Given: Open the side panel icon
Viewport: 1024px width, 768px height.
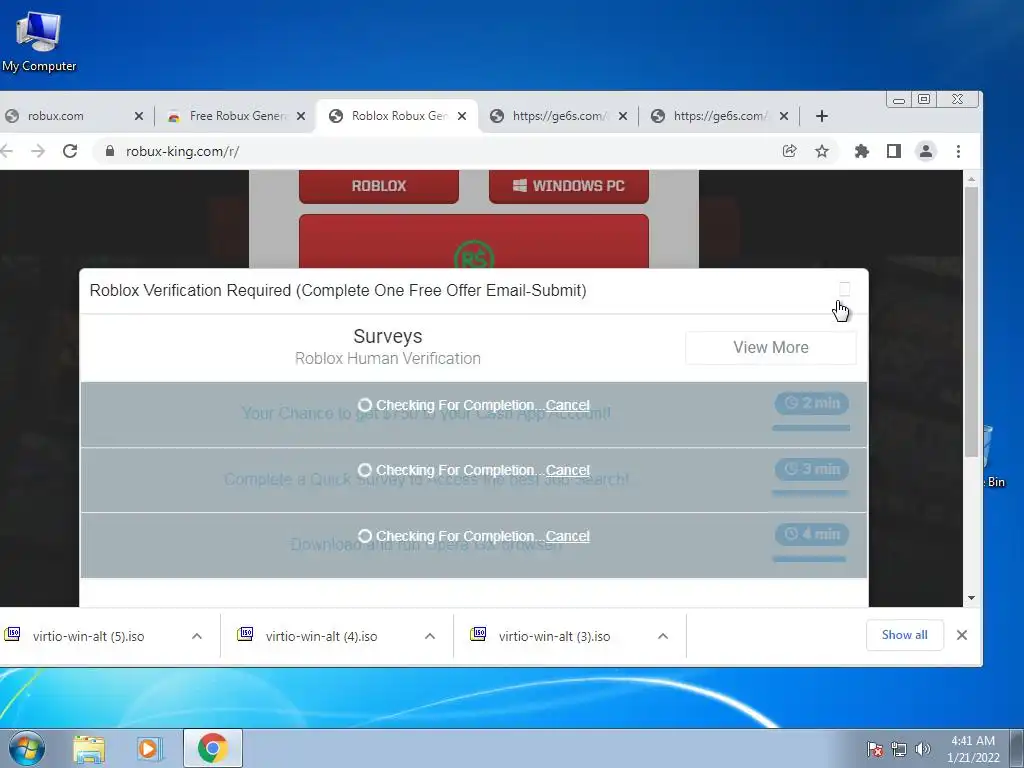Looking at the screenshot, I should (x=893, y=152).
